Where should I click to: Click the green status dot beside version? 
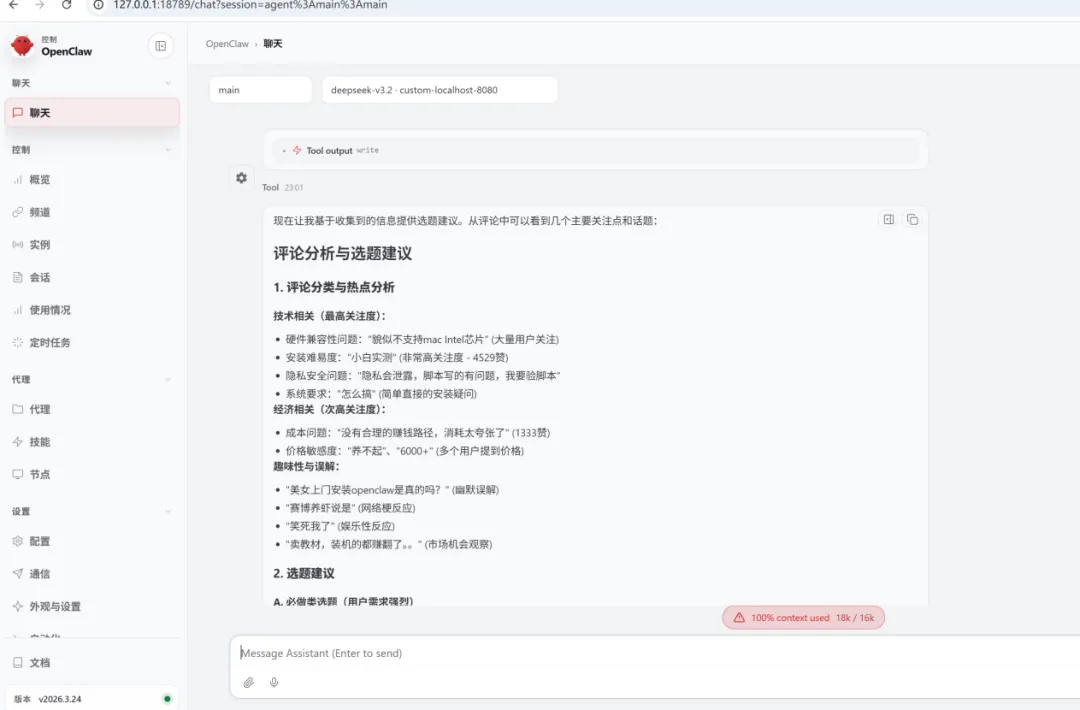(167, 699)
